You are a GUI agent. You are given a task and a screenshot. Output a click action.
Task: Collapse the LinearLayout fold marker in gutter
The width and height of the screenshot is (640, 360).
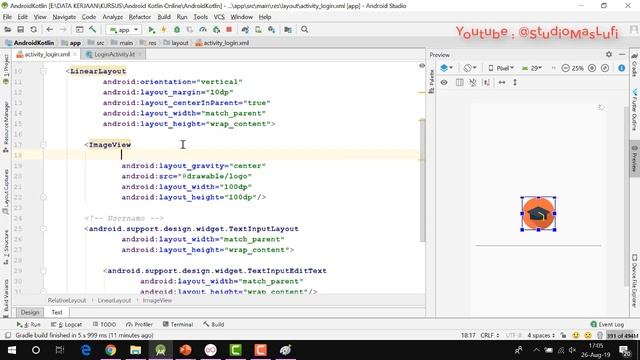point(43,71)
